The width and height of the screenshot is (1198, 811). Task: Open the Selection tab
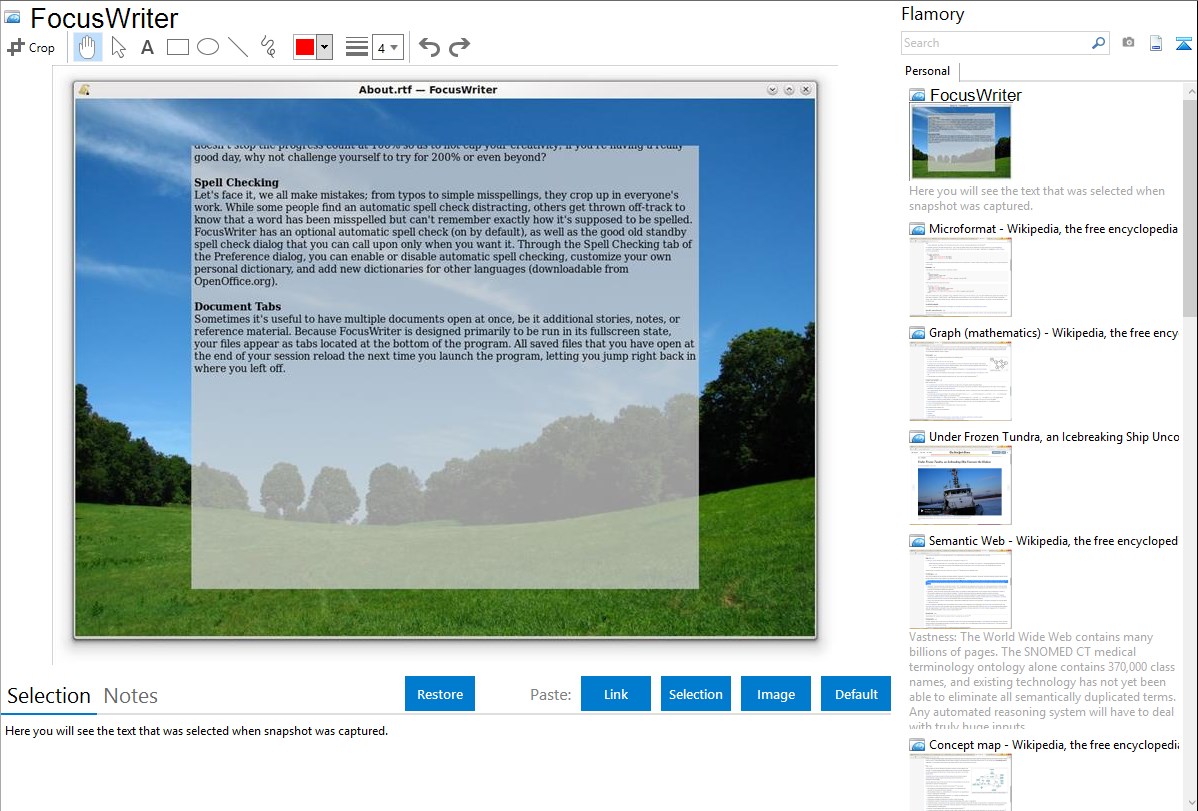pyautogui.click(x=49, y=696)
